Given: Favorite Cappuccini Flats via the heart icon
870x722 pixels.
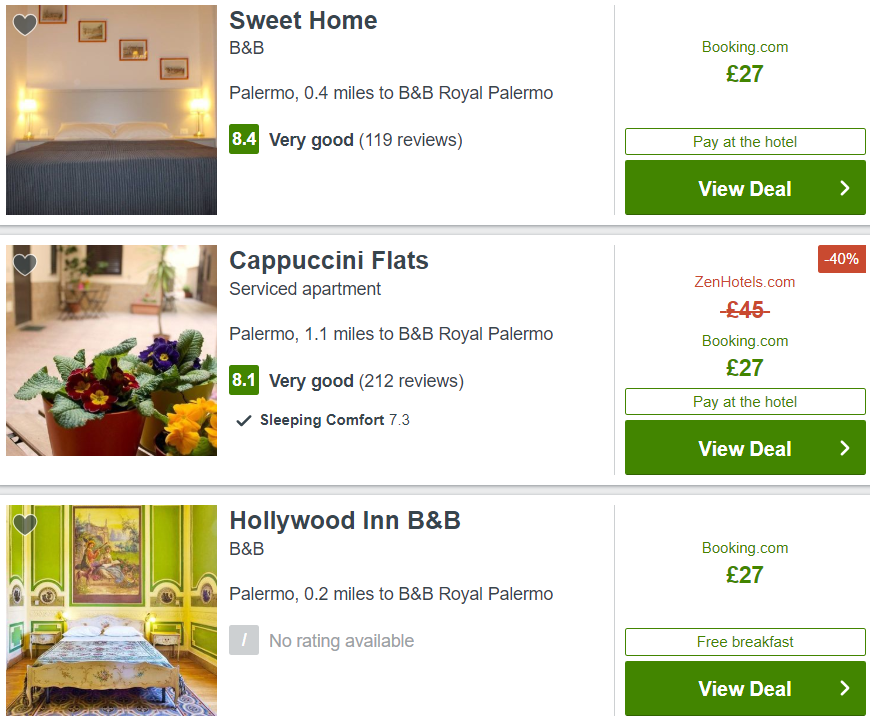Looking at the screenshot, I should (x=25, y=264).
